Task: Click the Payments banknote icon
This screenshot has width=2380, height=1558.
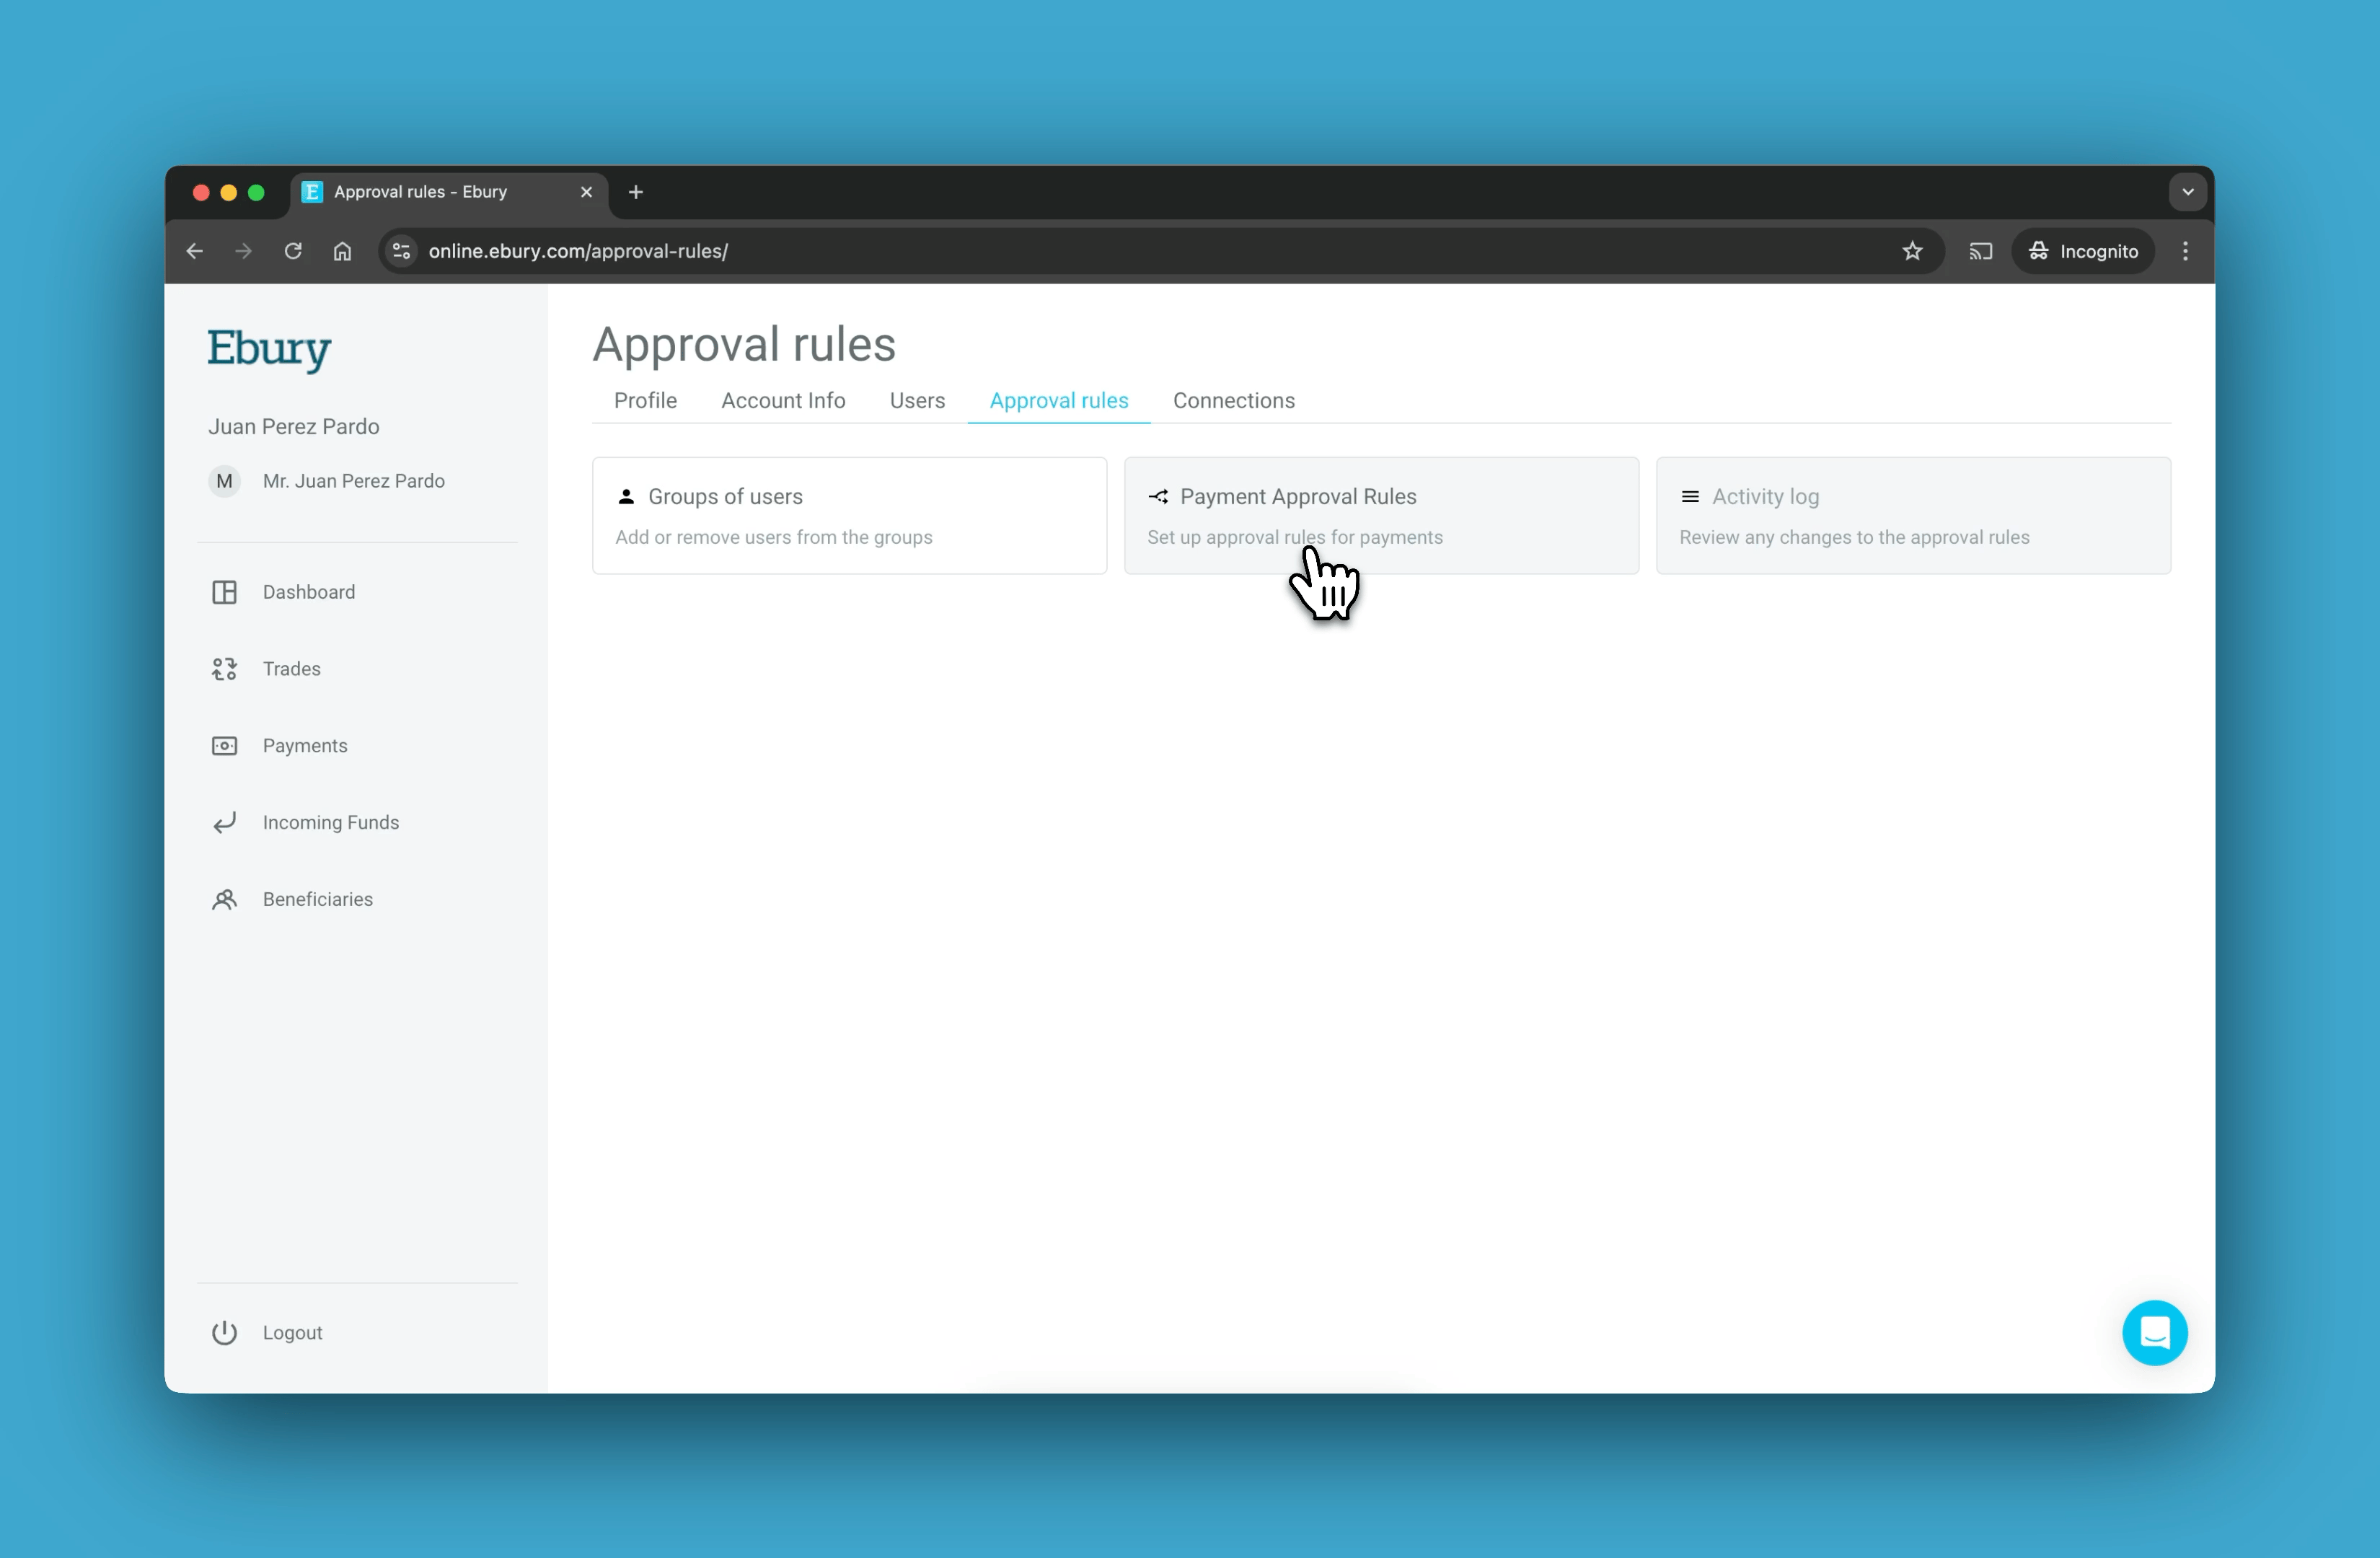Action: pyautogui.click(x=224, y=746)
